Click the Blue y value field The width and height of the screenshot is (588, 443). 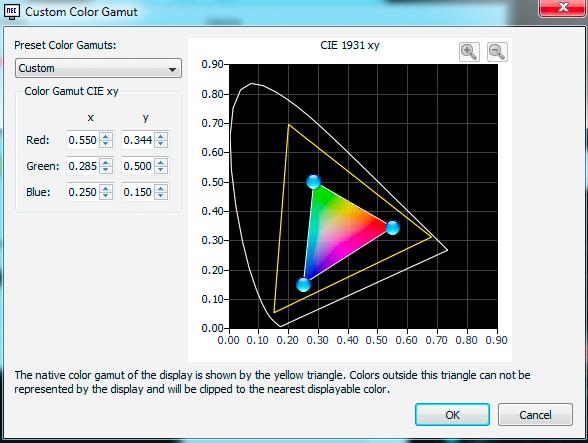point(138,192)
